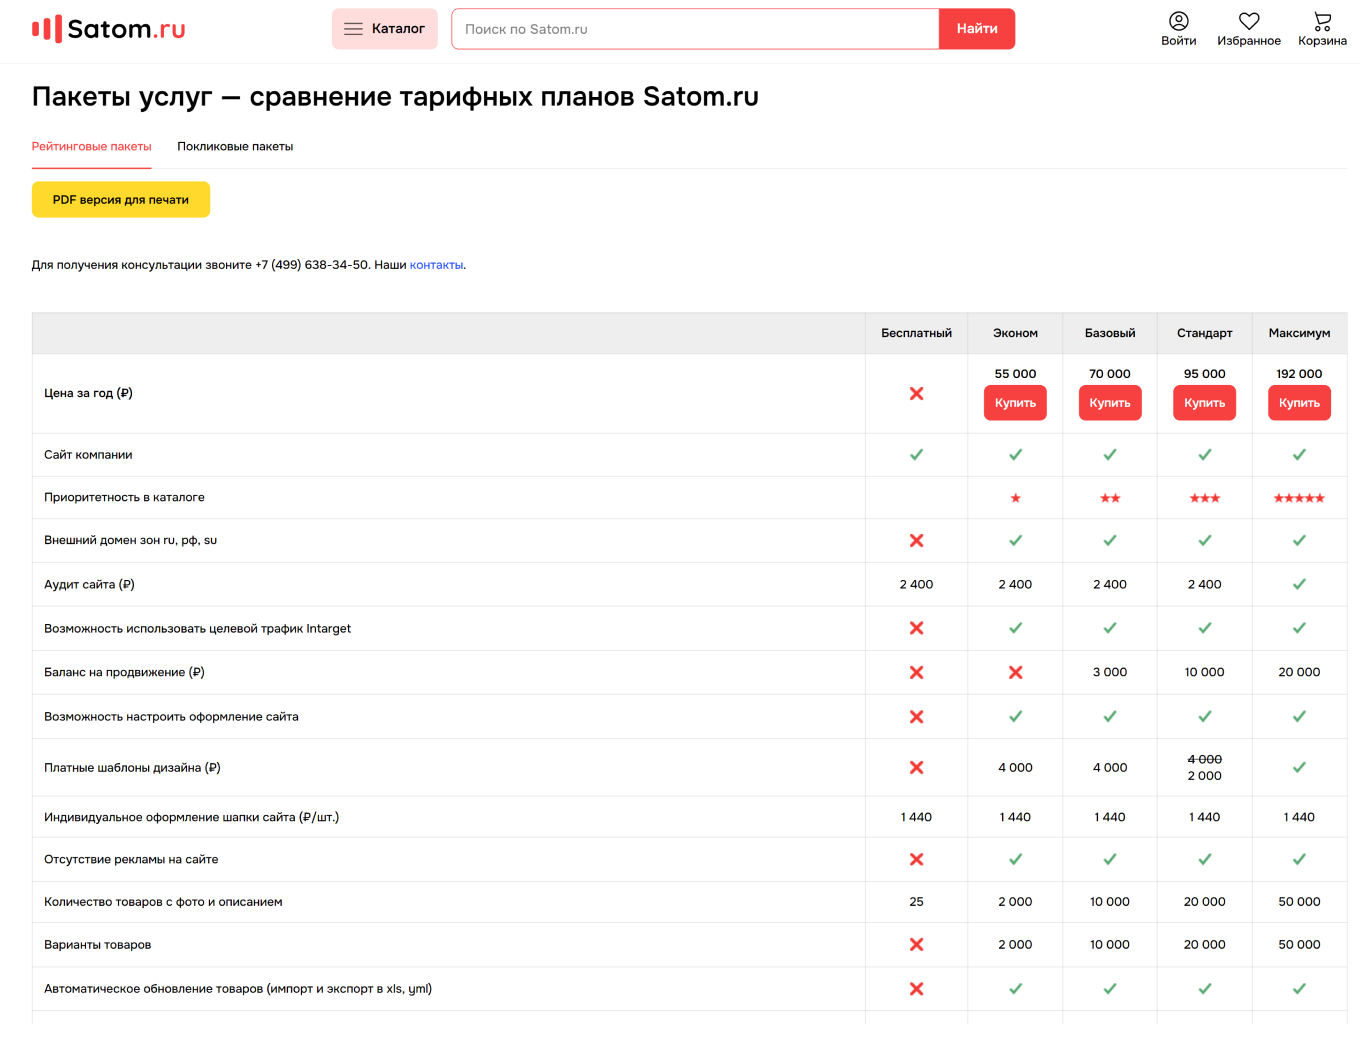Click the discounted 2 000 price for Стандарт templates

pyautogui.click(x=1205, y=777)
